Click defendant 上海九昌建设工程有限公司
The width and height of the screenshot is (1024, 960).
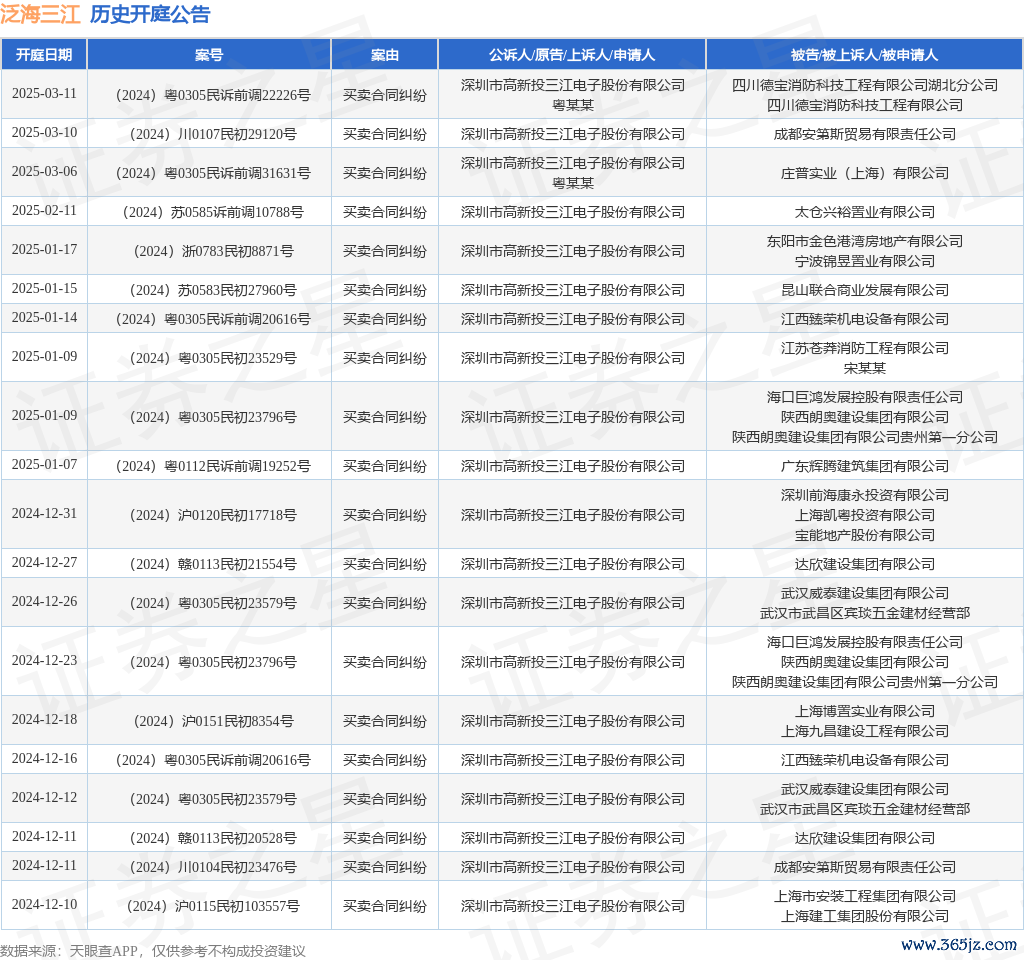point(865,731)
